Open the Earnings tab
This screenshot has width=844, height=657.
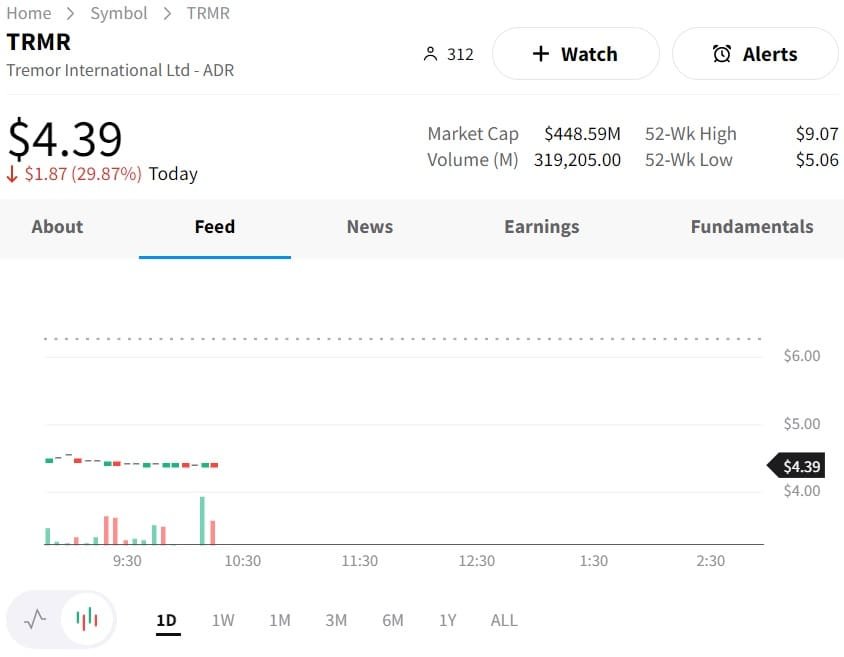(542, 227)
